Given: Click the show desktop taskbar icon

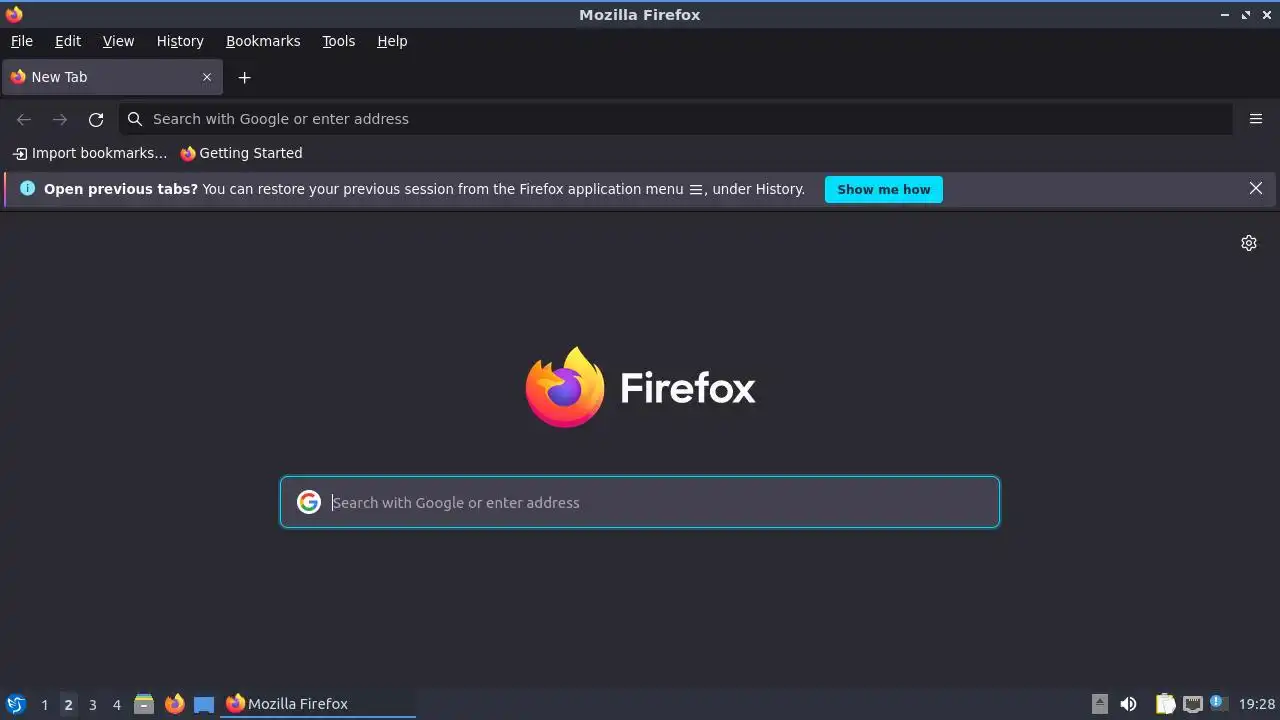Looking at the screenshot, I should pyautogui.click(x=204, y=704).
